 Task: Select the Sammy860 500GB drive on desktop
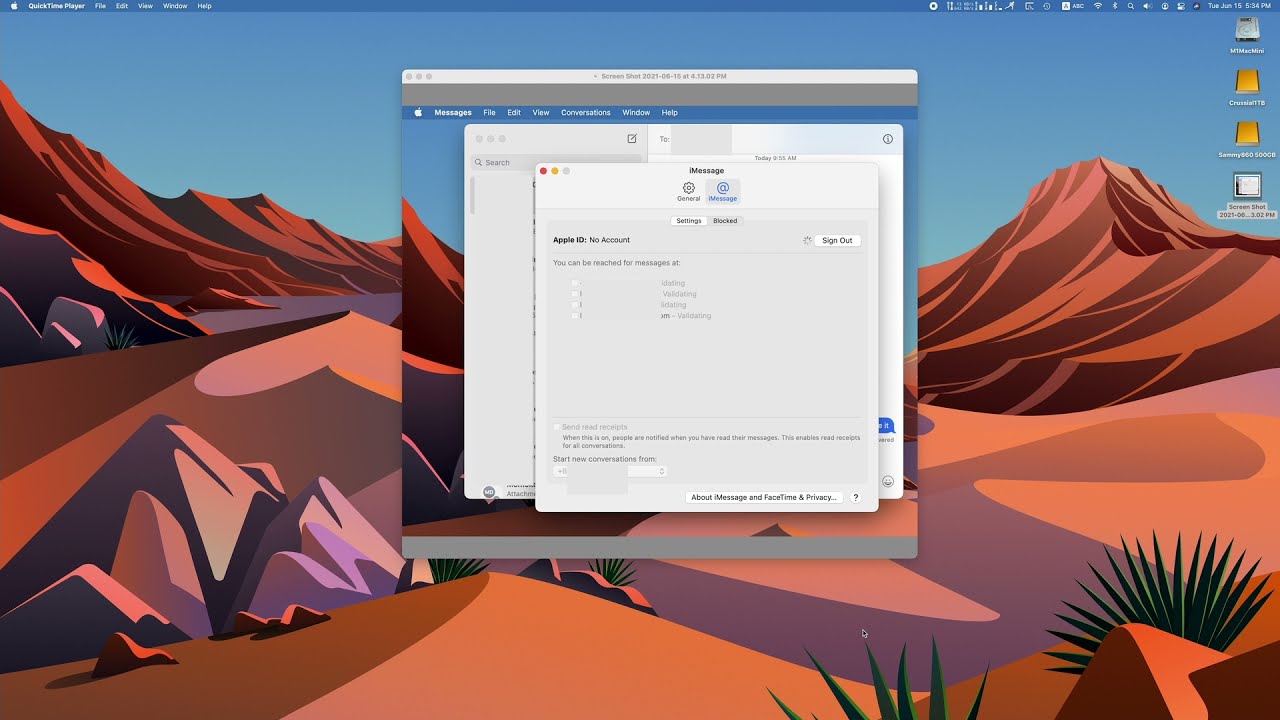click(1247, 140)
